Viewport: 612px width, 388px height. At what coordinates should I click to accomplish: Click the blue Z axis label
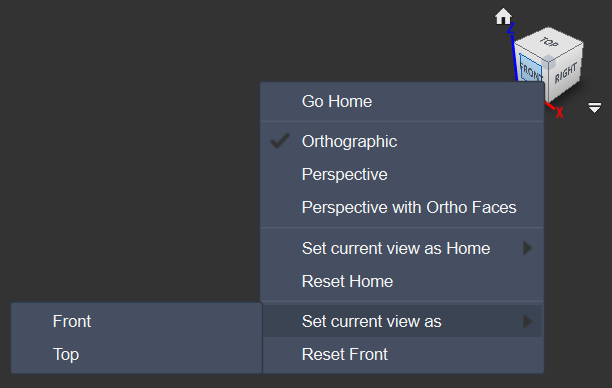coord(511,28)
